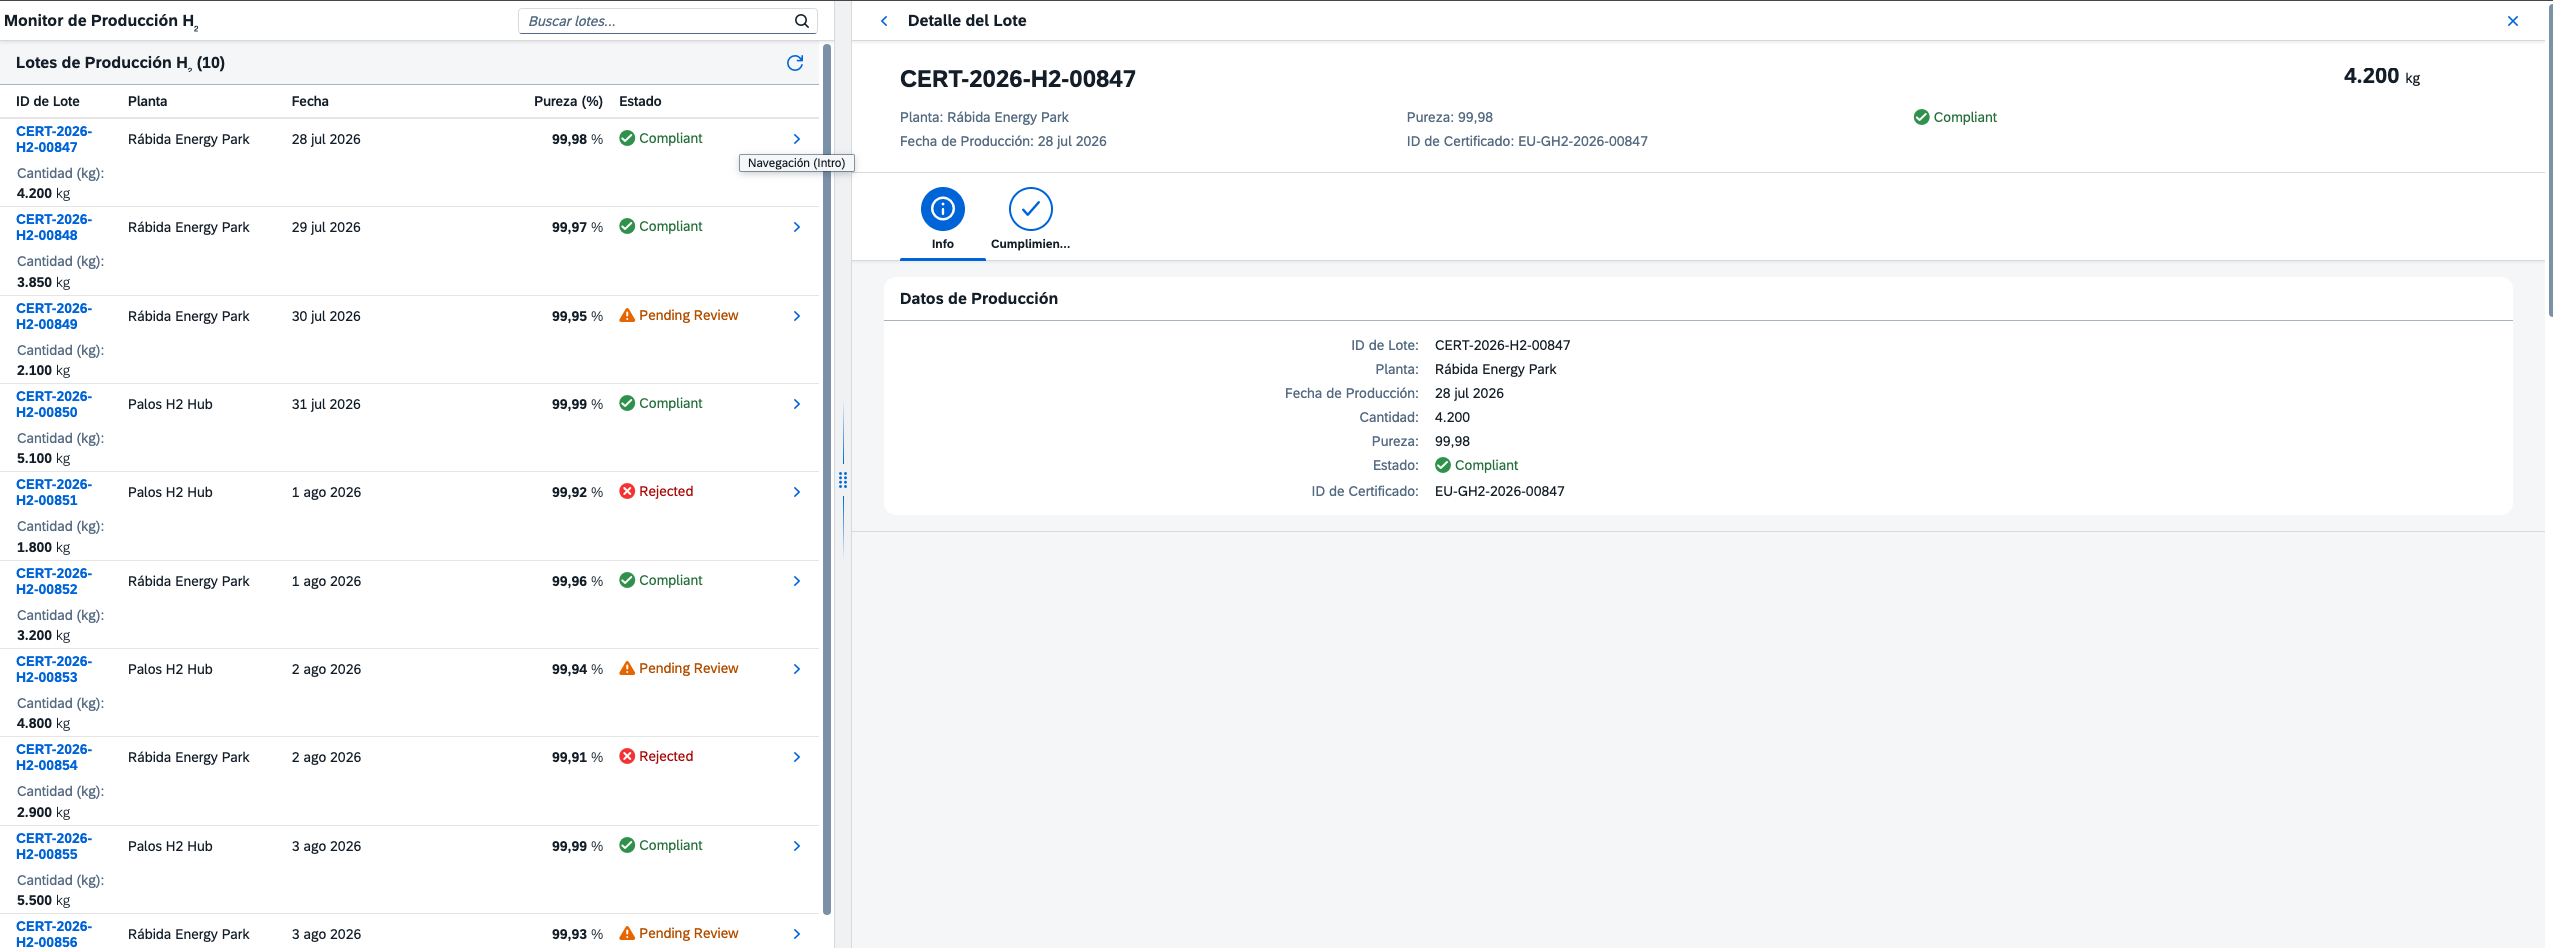The height and width of the screenshot is (948, 2553).
Task: Open lot link CERT-2026-H2-00851
Action: coord(54,492)
